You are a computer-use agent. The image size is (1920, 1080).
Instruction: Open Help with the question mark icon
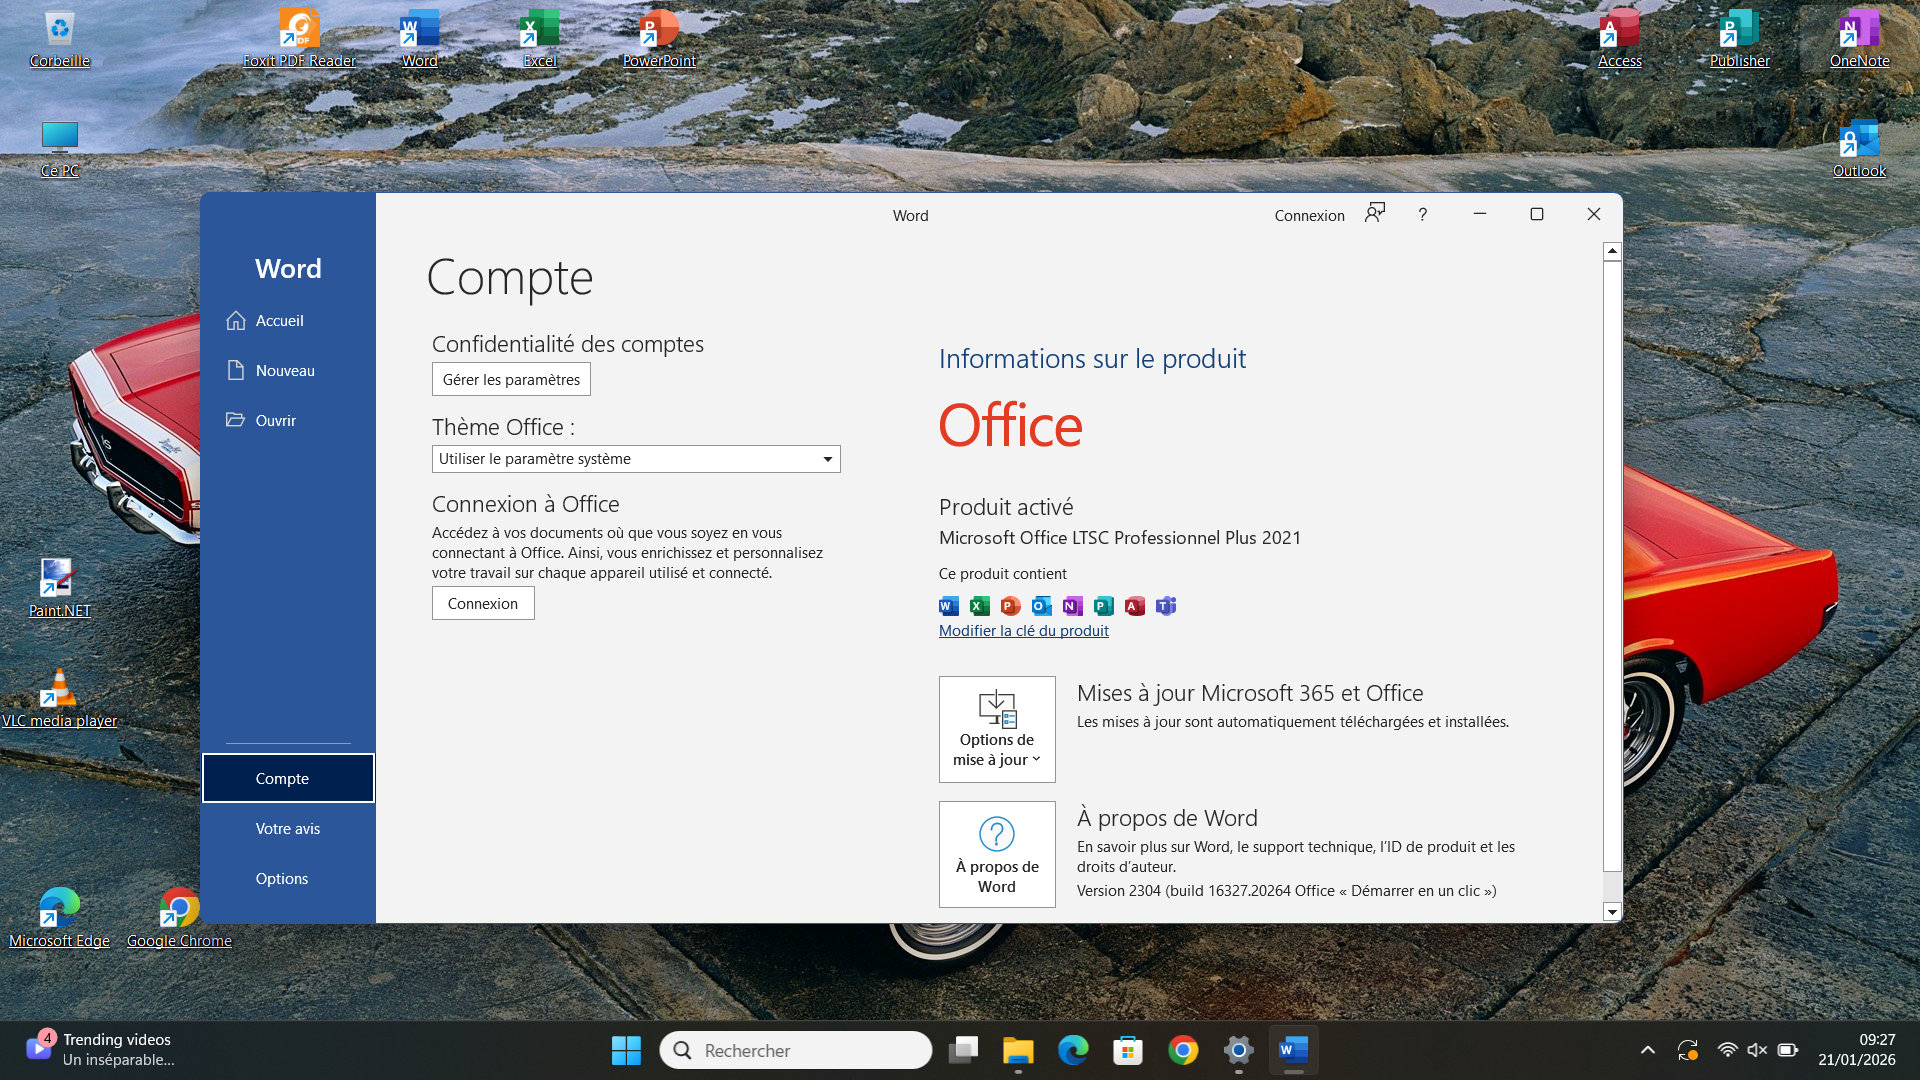[x=1422, y=214]
